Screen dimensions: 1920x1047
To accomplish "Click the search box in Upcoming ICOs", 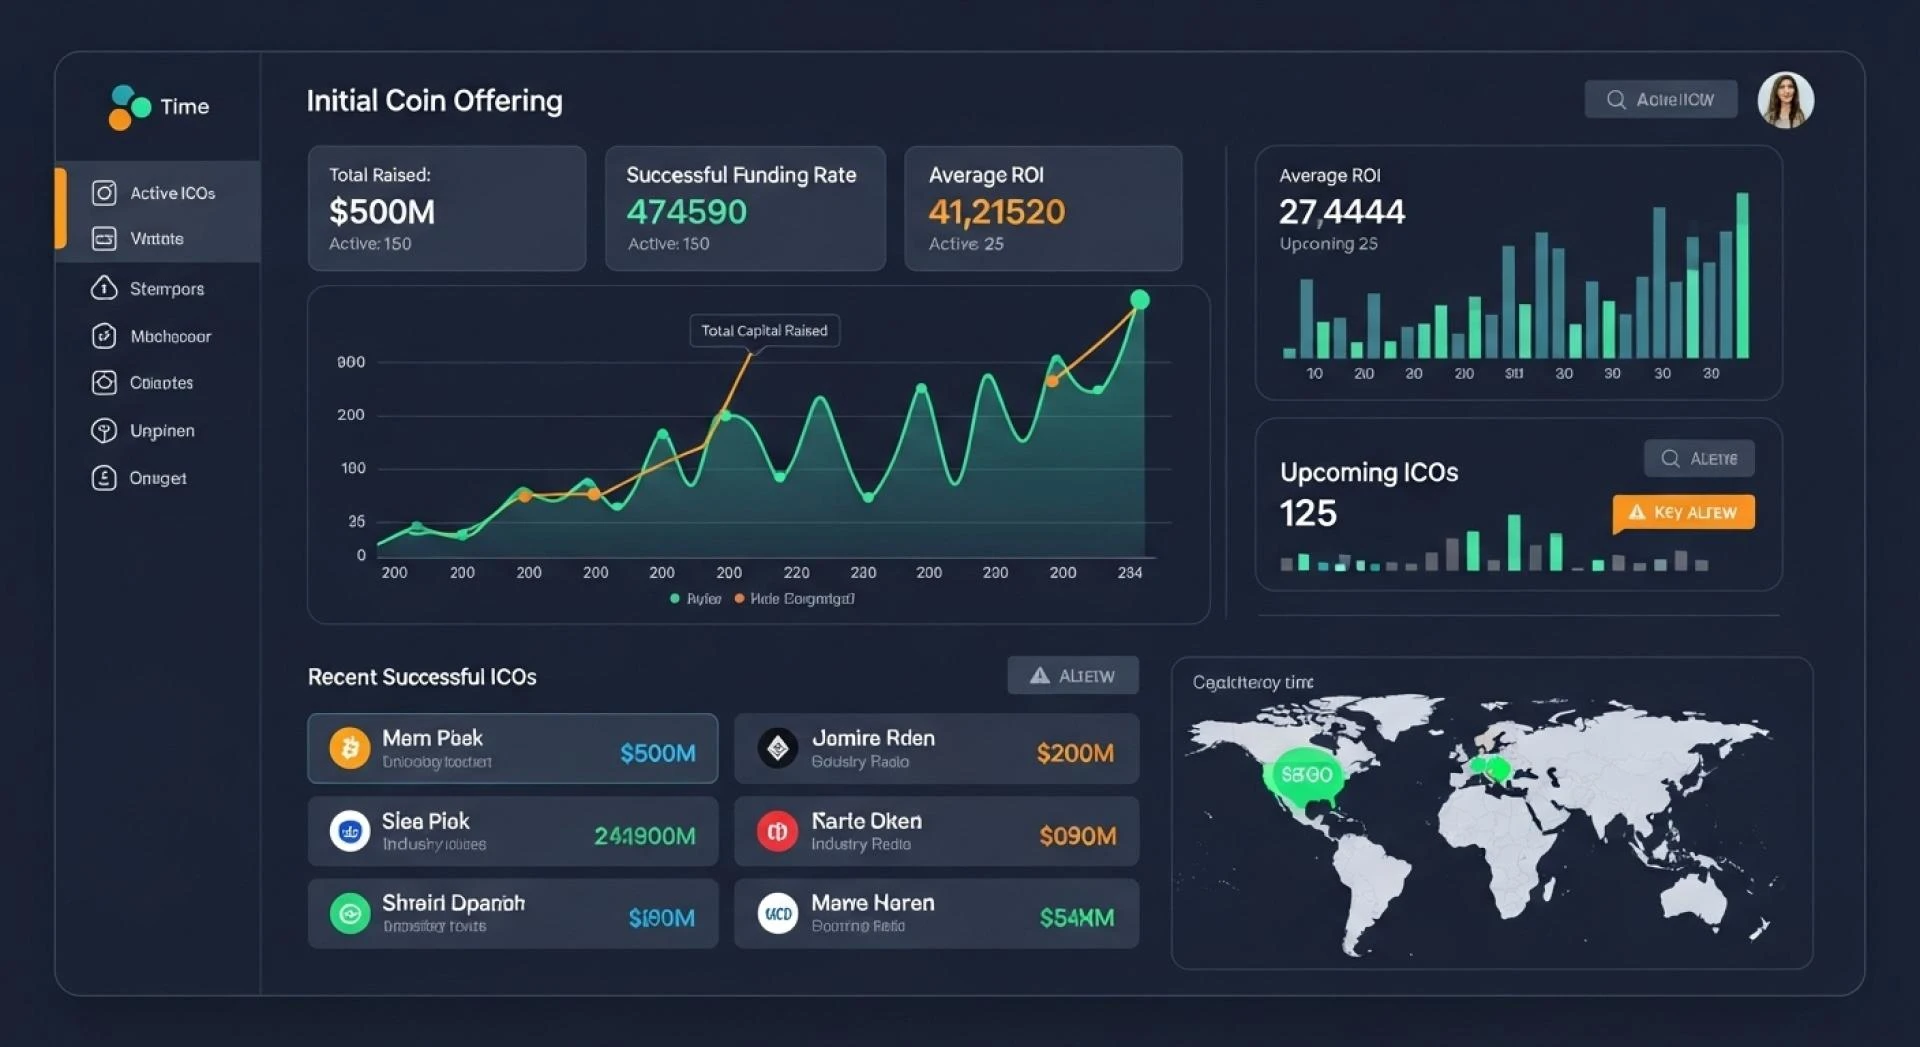I will point(1699,458).
